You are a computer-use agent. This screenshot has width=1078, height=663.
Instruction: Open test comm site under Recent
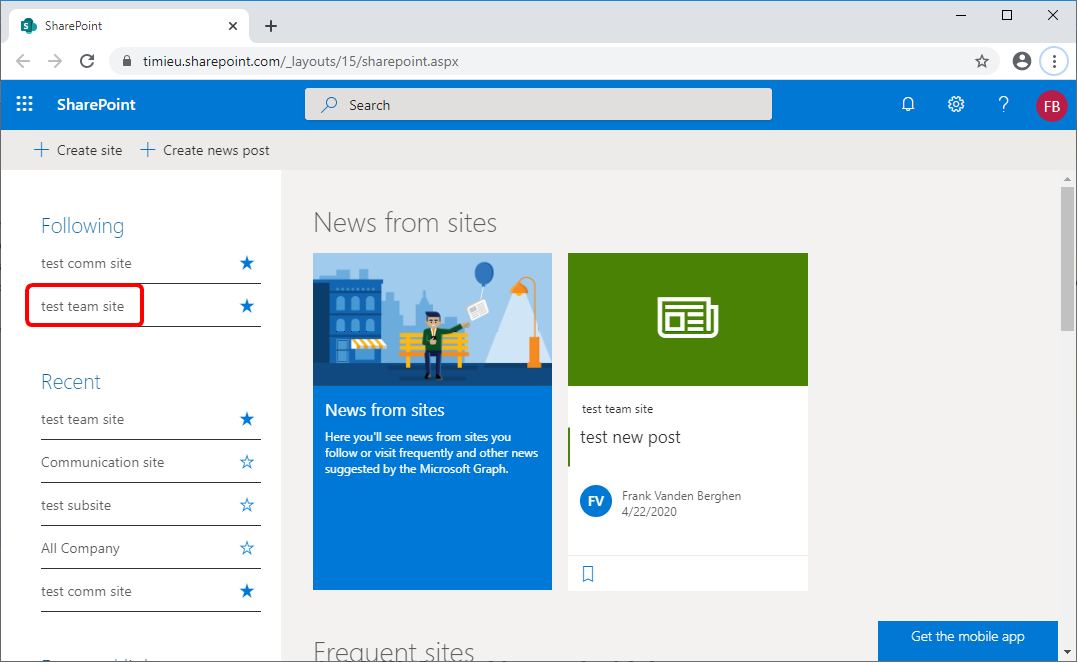click(x=86, y=591)
